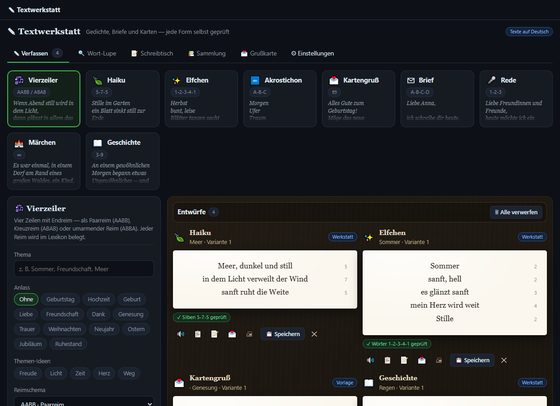Toggle occasion chip Geburtstag
Viewport: 560px width, 406px height.
(x=60, y=299)
